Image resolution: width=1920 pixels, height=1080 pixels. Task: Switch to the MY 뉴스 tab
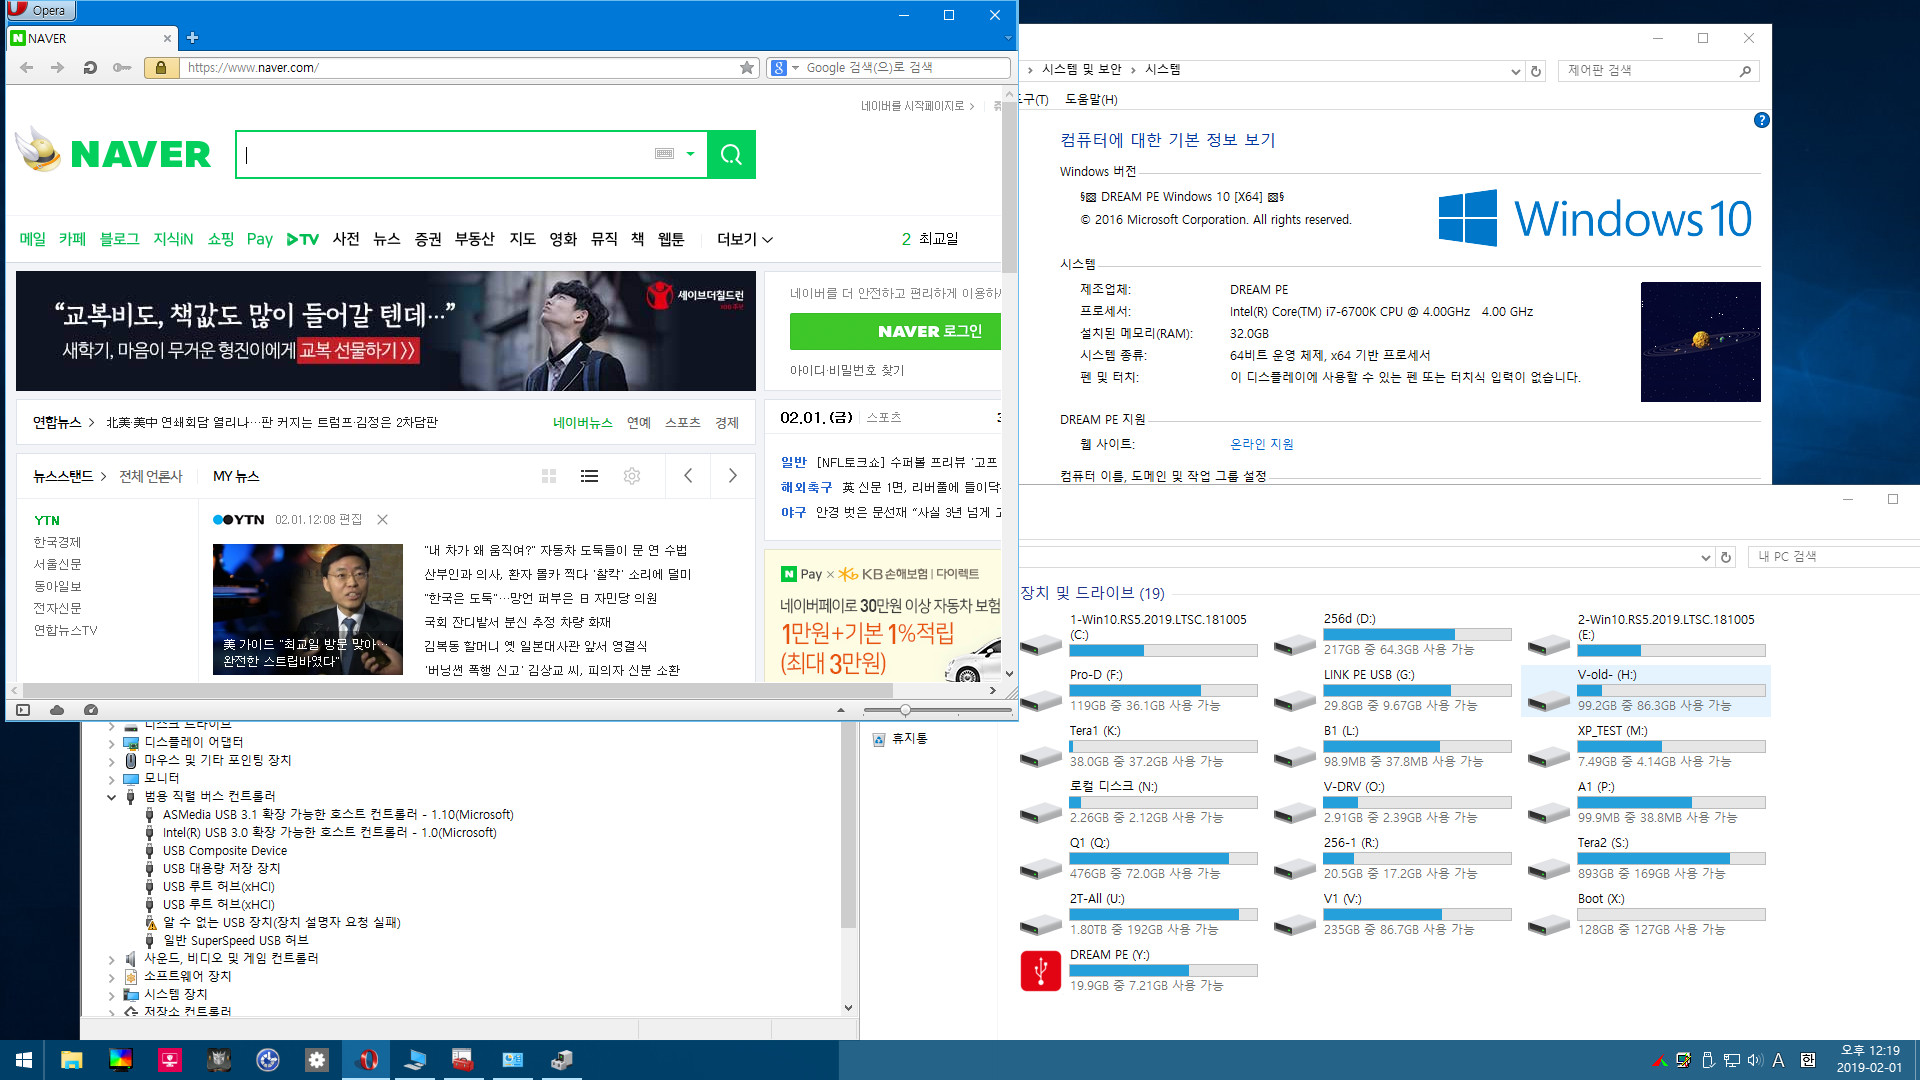tap(236, 476)
